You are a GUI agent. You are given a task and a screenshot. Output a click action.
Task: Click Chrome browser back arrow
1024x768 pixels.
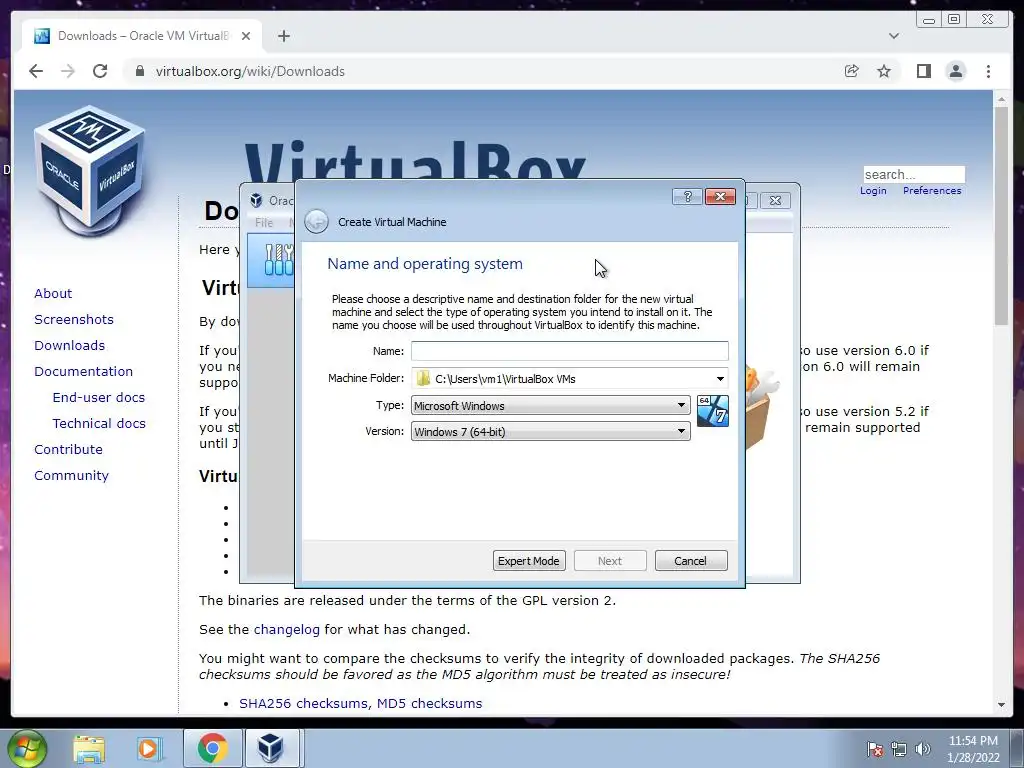[36, 71]
